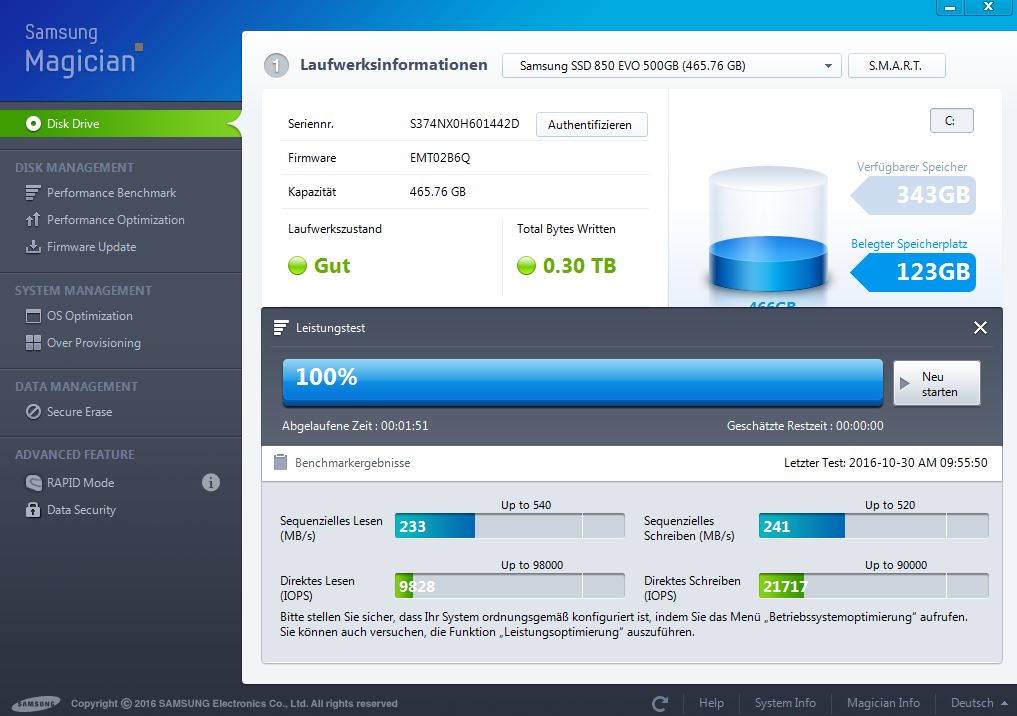Click the Firmware Update download icon
Screen dimensions: 1017x716
coord(33,246)
